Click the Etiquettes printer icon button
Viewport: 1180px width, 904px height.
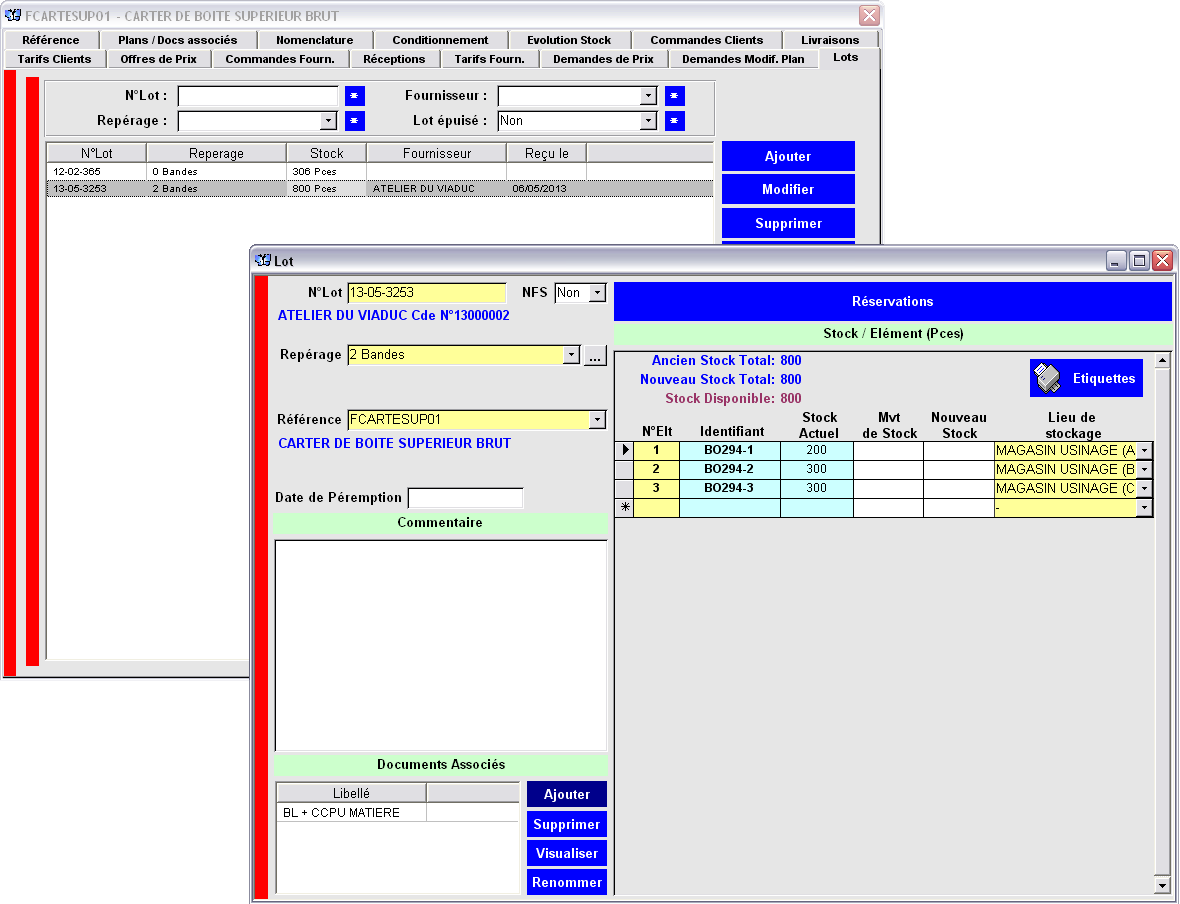(1086, 378)
